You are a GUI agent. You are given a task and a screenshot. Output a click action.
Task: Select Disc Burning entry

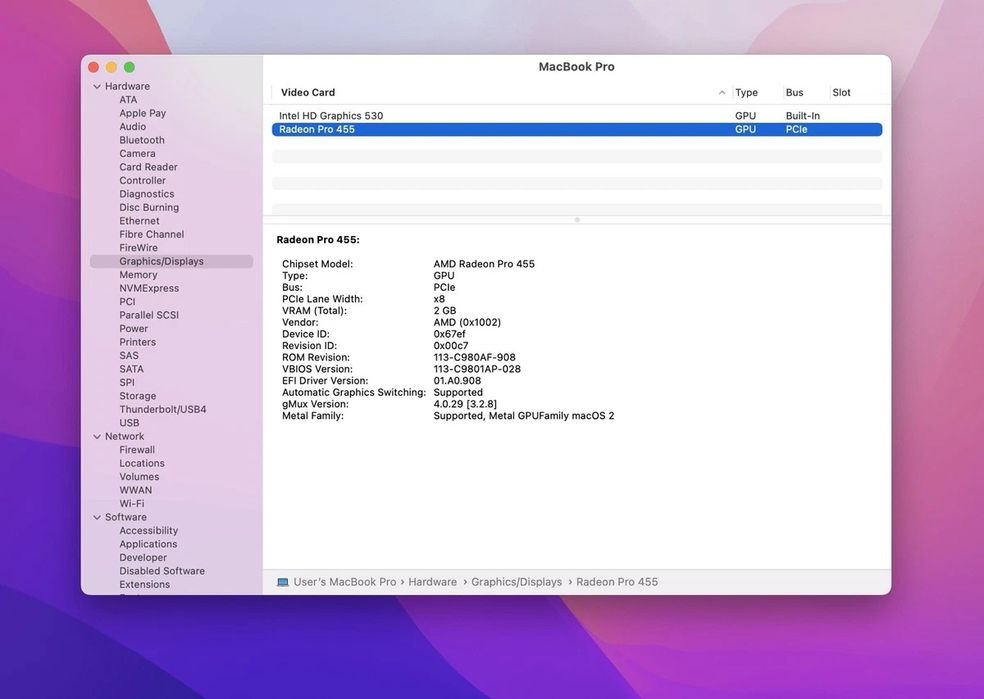(x=149, y=208)
